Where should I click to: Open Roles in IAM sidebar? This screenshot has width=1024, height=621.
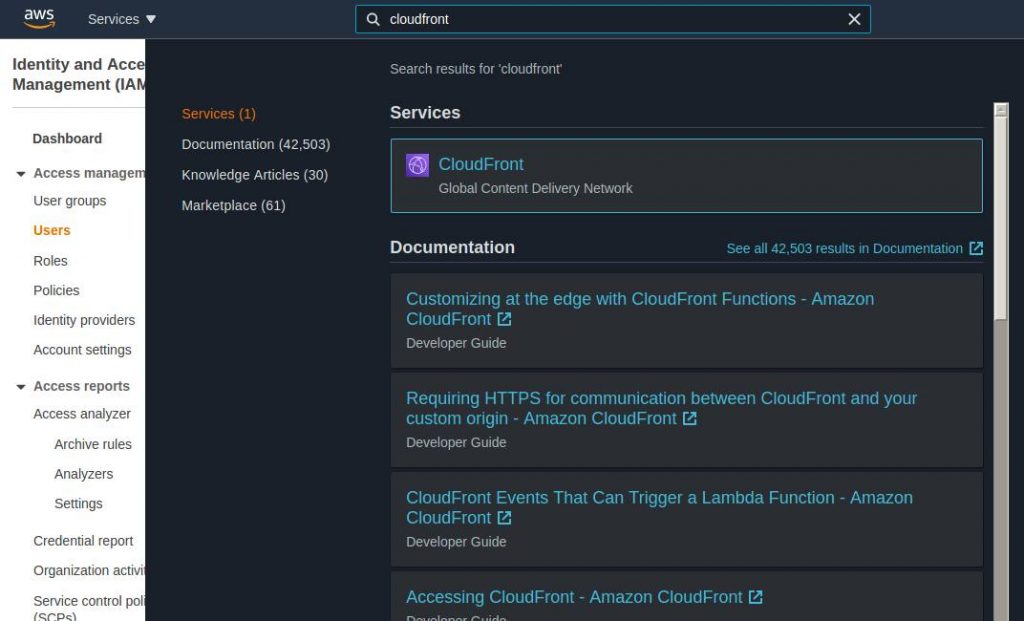pos(50,261)
